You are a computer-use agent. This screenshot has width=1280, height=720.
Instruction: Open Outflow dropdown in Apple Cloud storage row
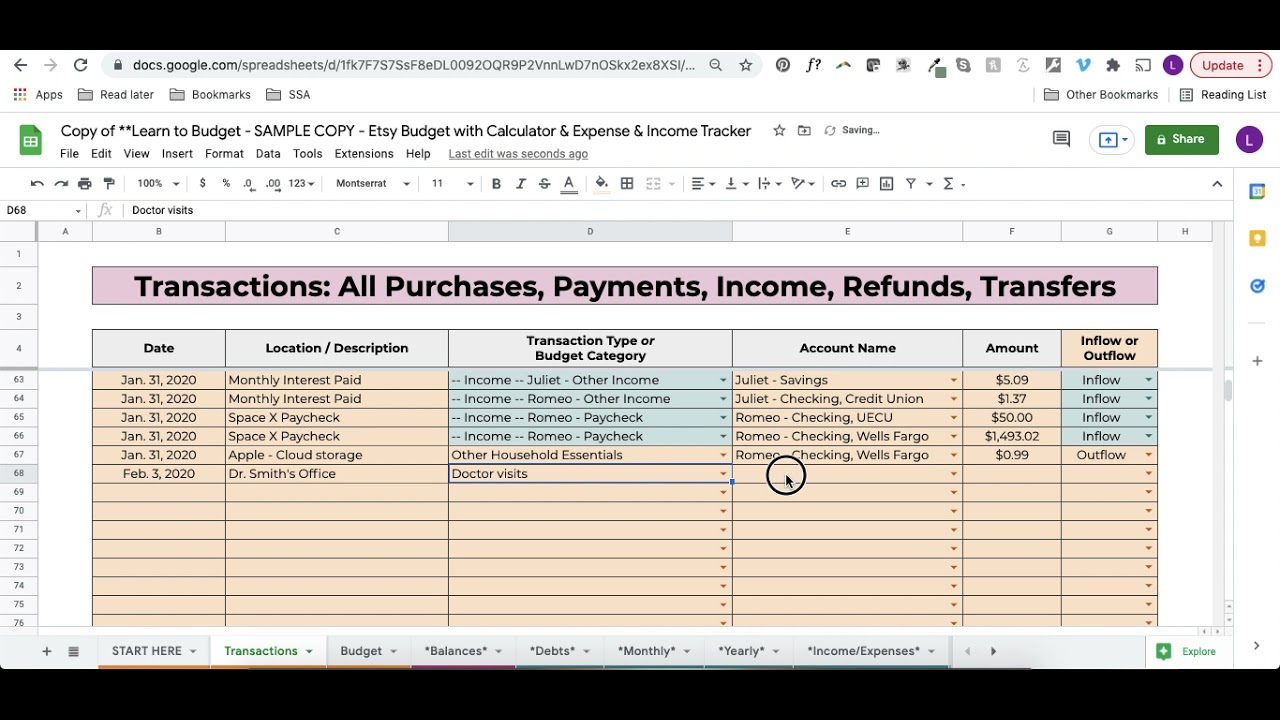(1148, 455)
